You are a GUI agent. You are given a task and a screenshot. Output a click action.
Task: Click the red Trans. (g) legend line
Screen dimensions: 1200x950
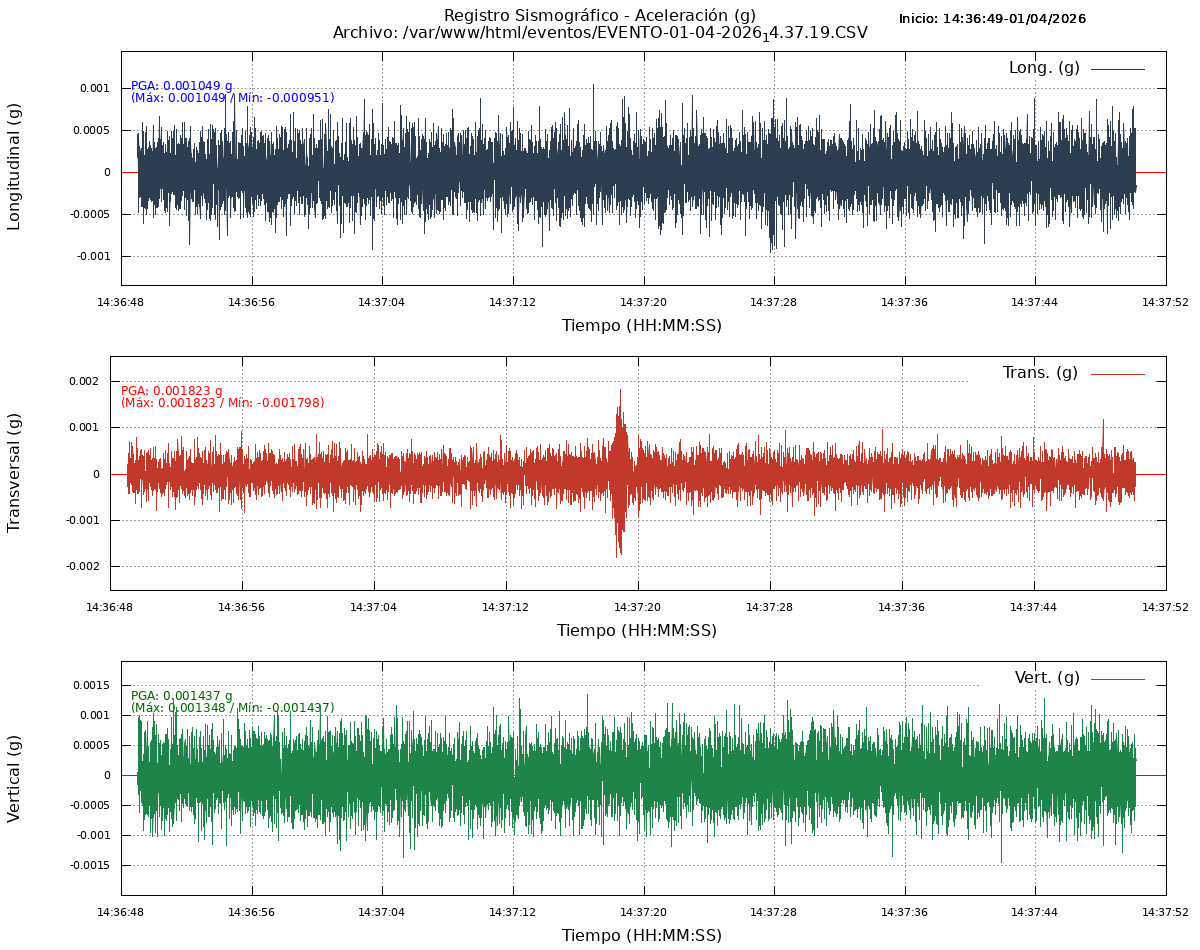click(x=1117, y=374)
